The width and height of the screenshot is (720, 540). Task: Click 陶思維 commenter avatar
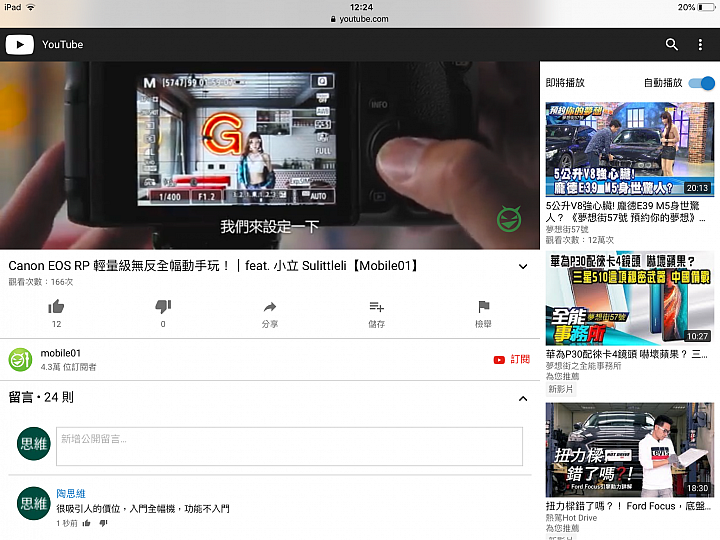[x=34, y=503]
